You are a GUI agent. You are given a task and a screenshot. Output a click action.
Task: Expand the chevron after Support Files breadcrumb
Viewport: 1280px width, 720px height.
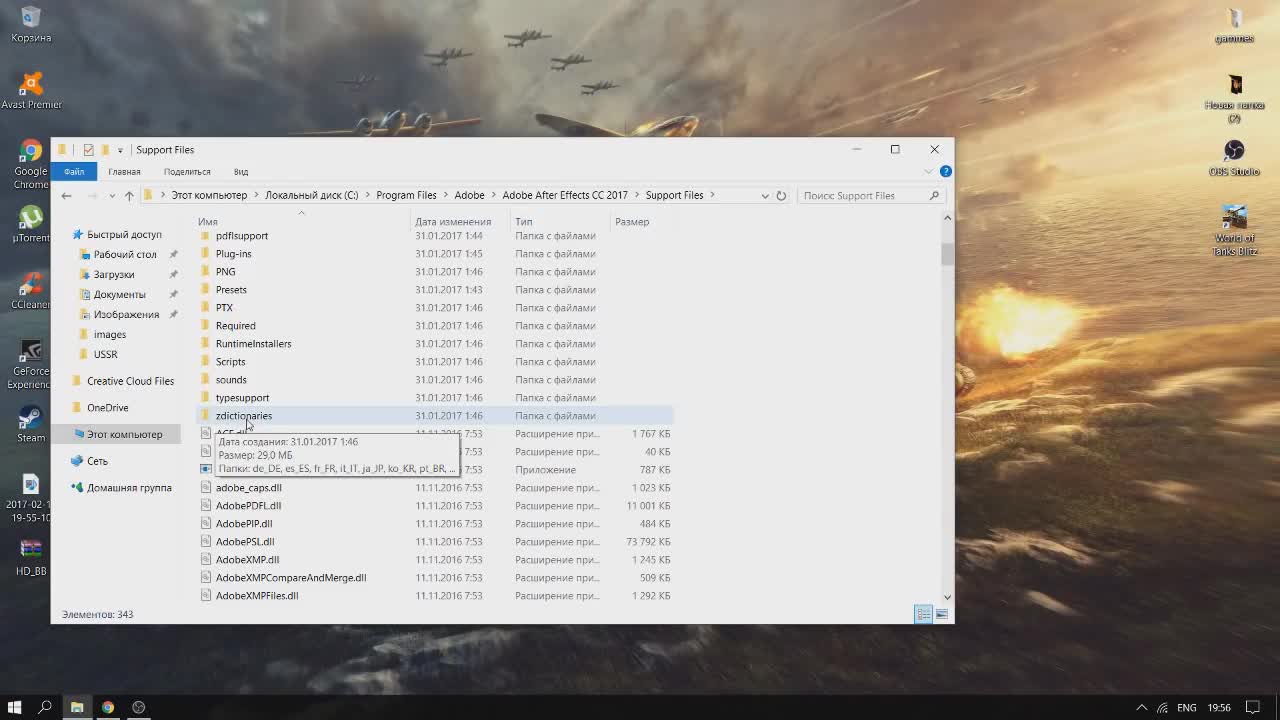coord(713,195)
